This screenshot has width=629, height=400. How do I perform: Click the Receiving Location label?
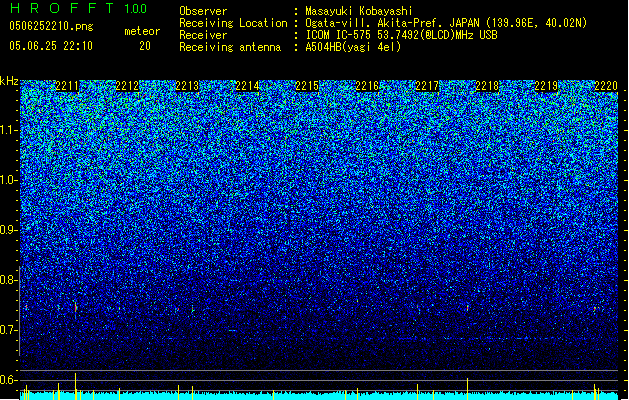233,23
